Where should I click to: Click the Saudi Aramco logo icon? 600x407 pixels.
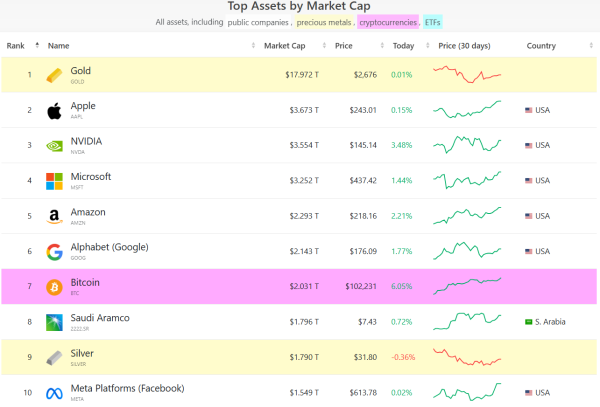pos(54,322)
